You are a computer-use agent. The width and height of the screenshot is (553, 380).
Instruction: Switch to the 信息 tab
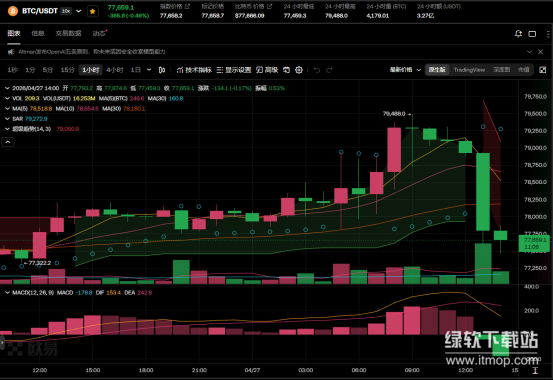pyautogui.click(x=37, y=33)
